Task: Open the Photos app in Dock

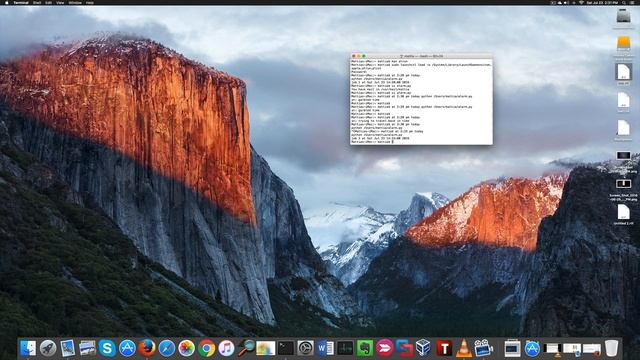Action: (x=186, y=348)
